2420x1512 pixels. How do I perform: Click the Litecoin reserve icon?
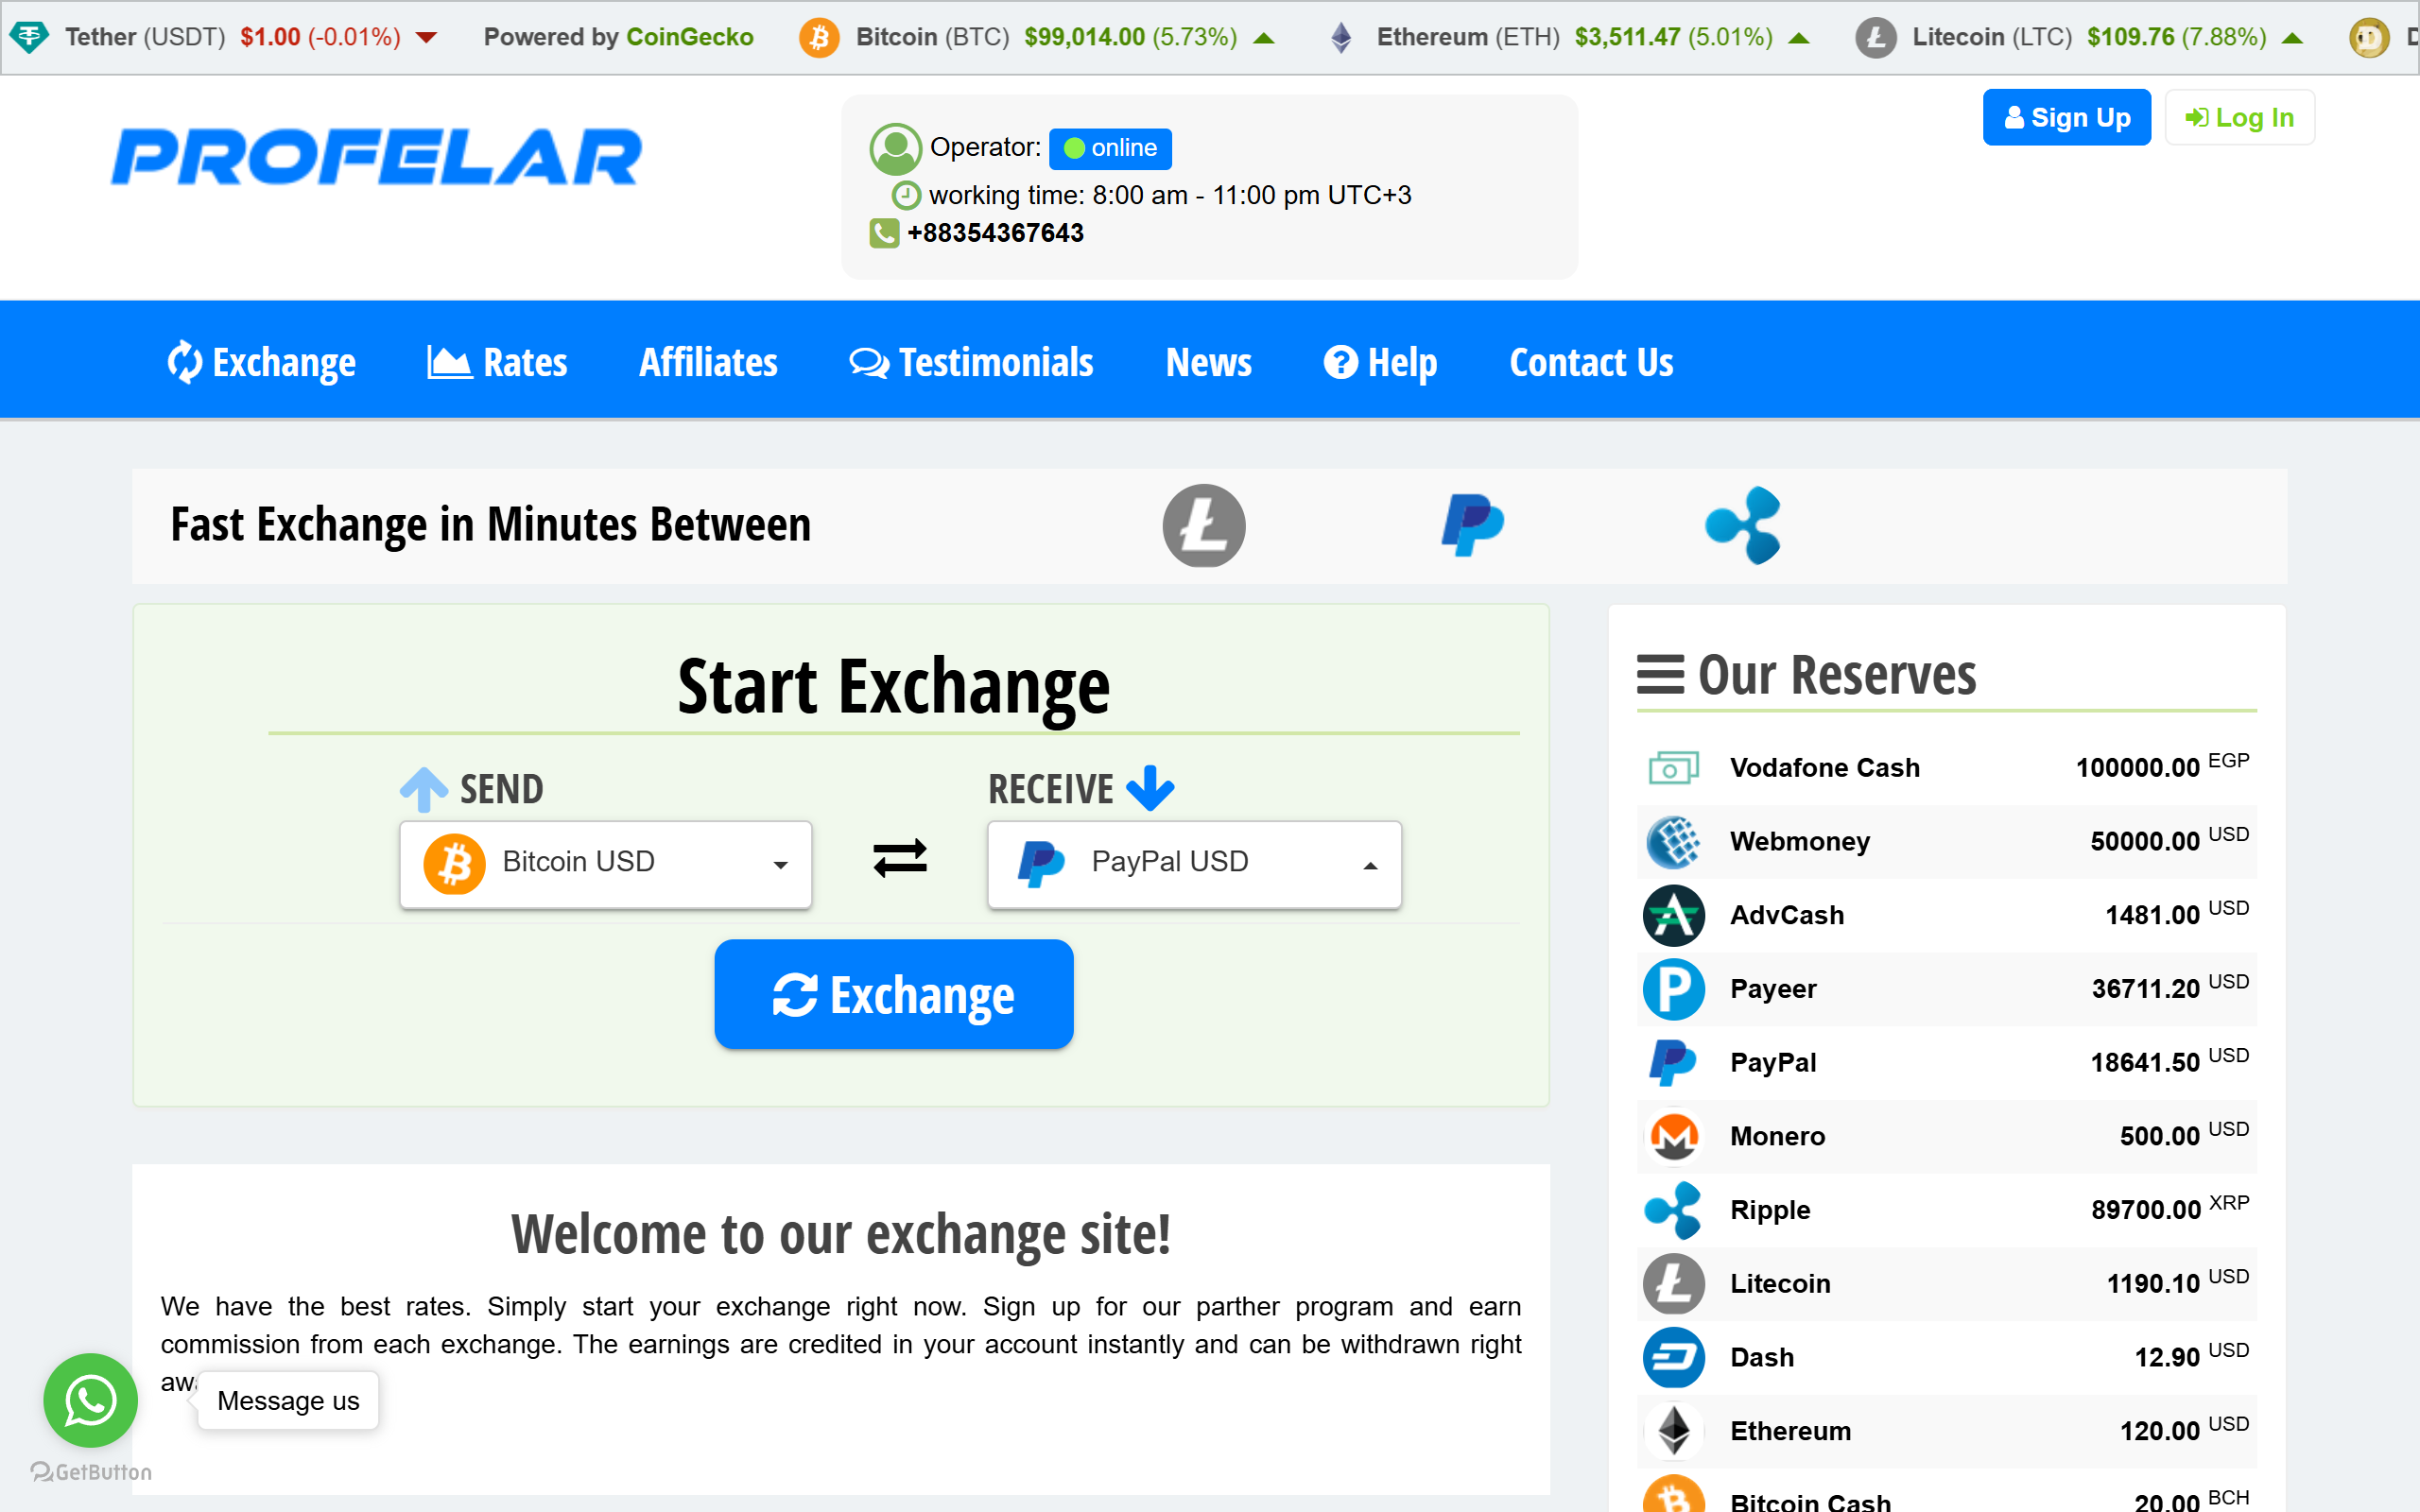pyautogui.click(x=1674, y=1284)
